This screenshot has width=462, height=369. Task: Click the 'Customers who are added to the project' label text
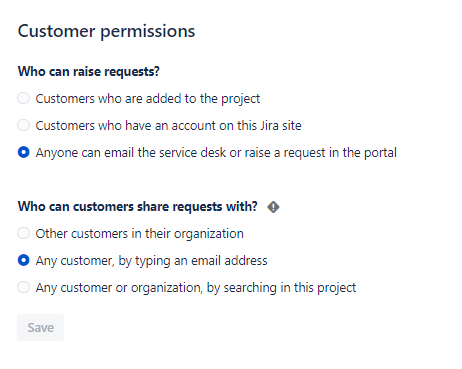tap(148, 99)
